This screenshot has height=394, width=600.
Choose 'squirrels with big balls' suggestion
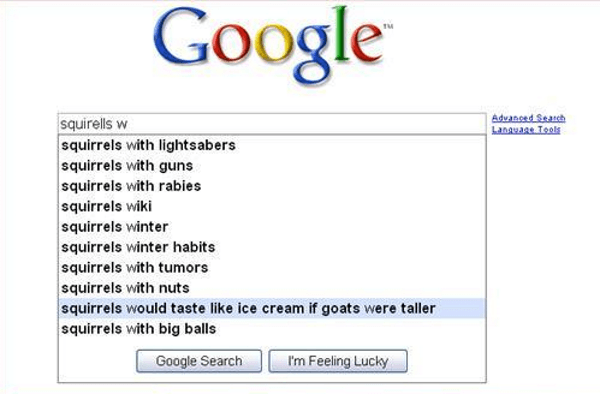(x=272, y=329)
